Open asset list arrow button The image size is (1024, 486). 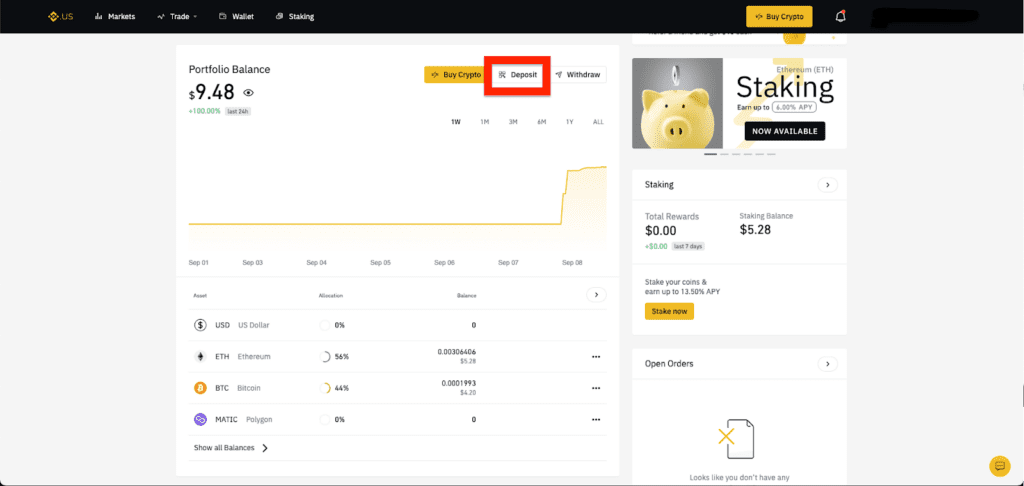[x=596, y=295]
